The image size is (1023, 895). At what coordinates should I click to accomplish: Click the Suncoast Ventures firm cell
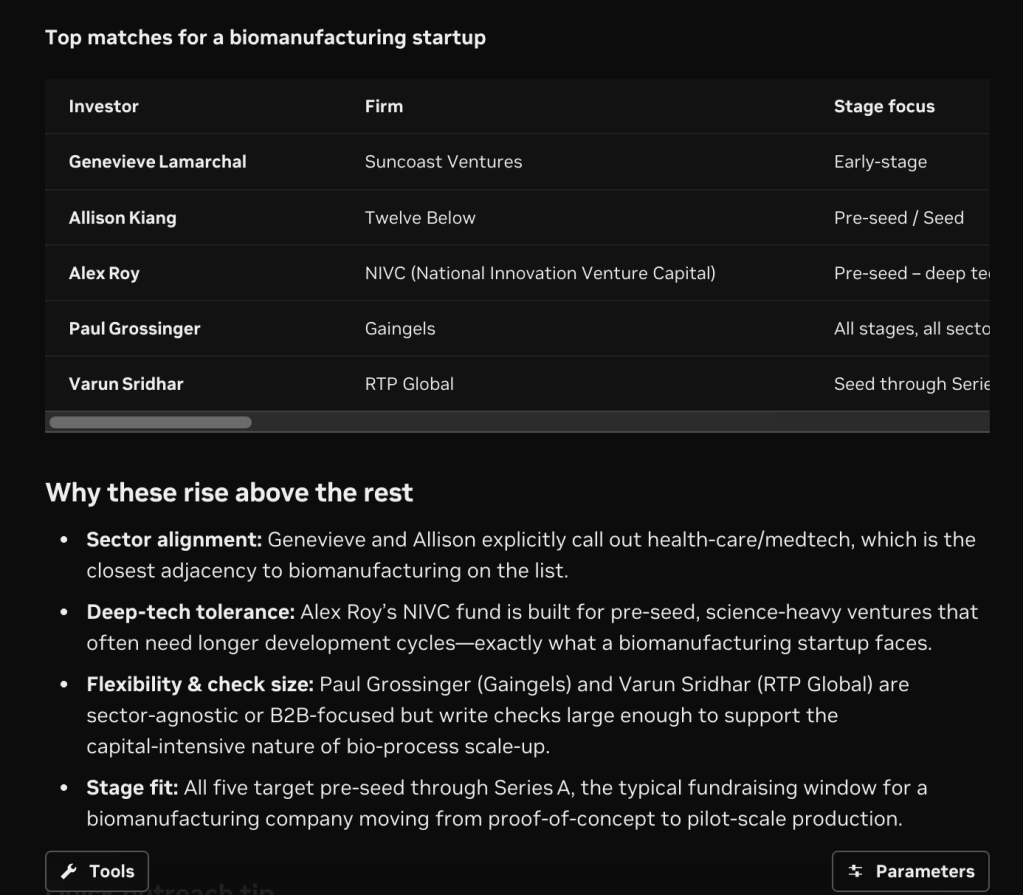[443, 162]
